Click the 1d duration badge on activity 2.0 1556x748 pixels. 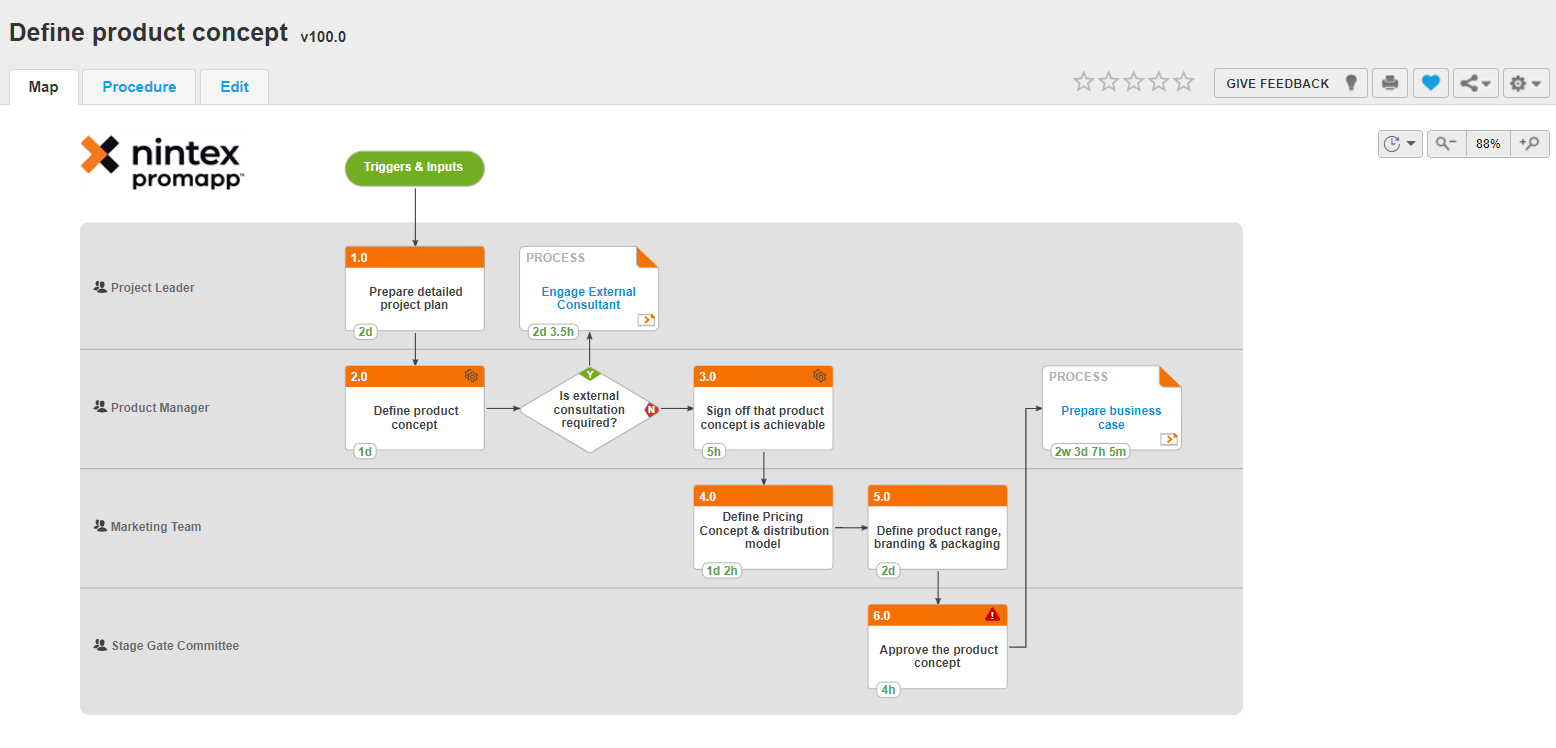coord(365,451)
